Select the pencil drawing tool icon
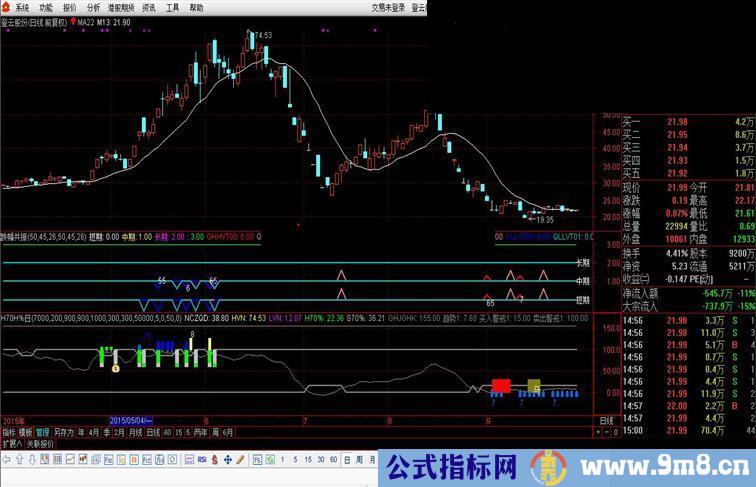The image size is (756, 487). point(239,460)
